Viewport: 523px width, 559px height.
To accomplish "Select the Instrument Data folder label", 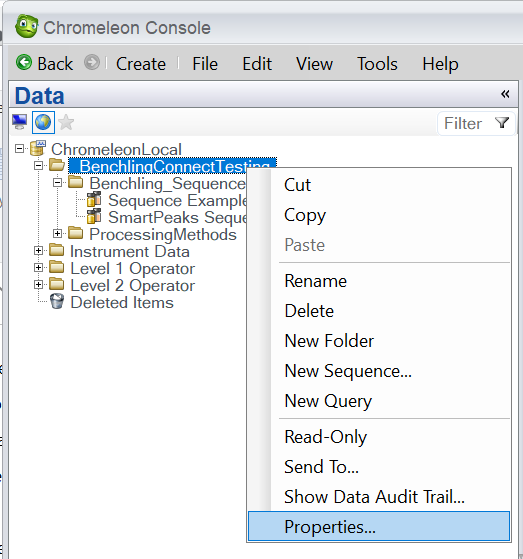I will (129, 251).
